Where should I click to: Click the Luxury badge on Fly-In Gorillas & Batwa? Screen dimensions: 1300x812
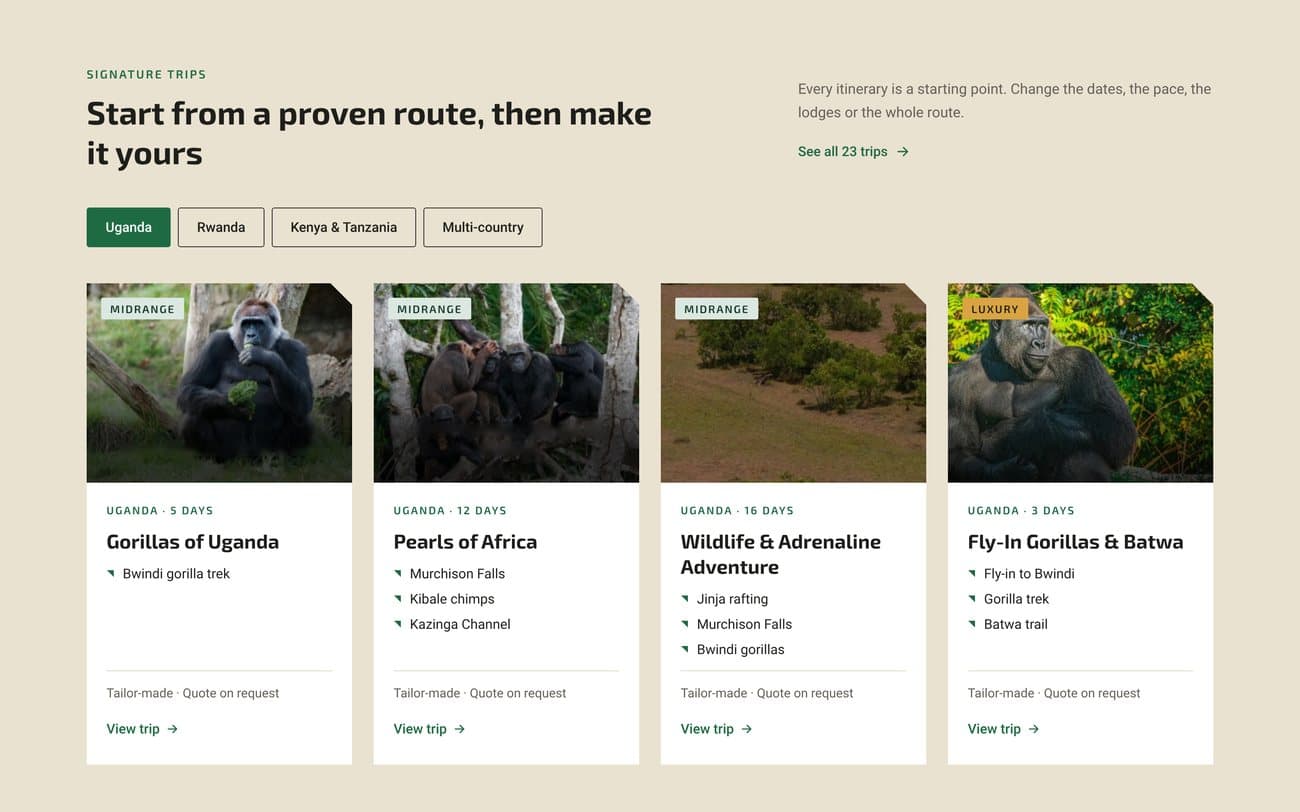click(995, 309)
